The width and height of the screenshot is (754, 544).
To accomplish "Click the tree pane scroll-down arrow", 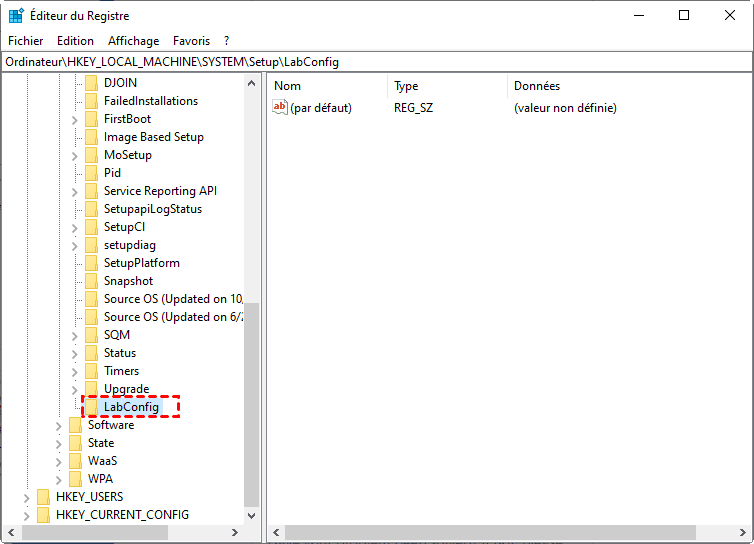I will (x=251, y=515).
